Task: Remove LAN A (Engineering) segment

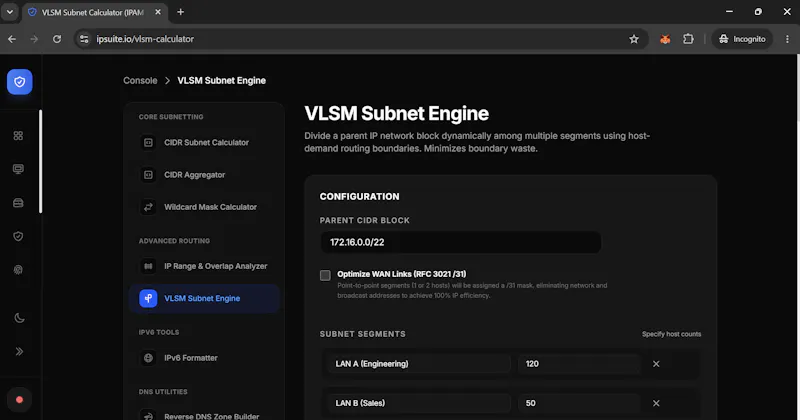Action: [x=656, y=364]
